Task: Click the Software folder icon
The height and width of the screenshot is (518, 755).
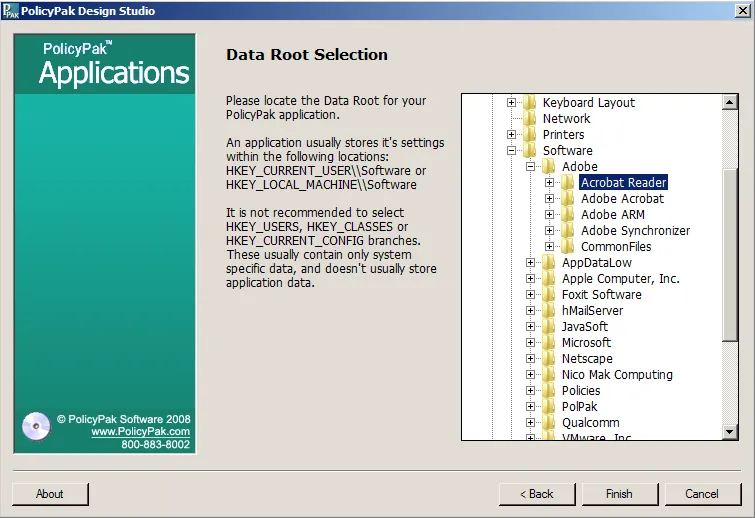Action: [530, 150]
